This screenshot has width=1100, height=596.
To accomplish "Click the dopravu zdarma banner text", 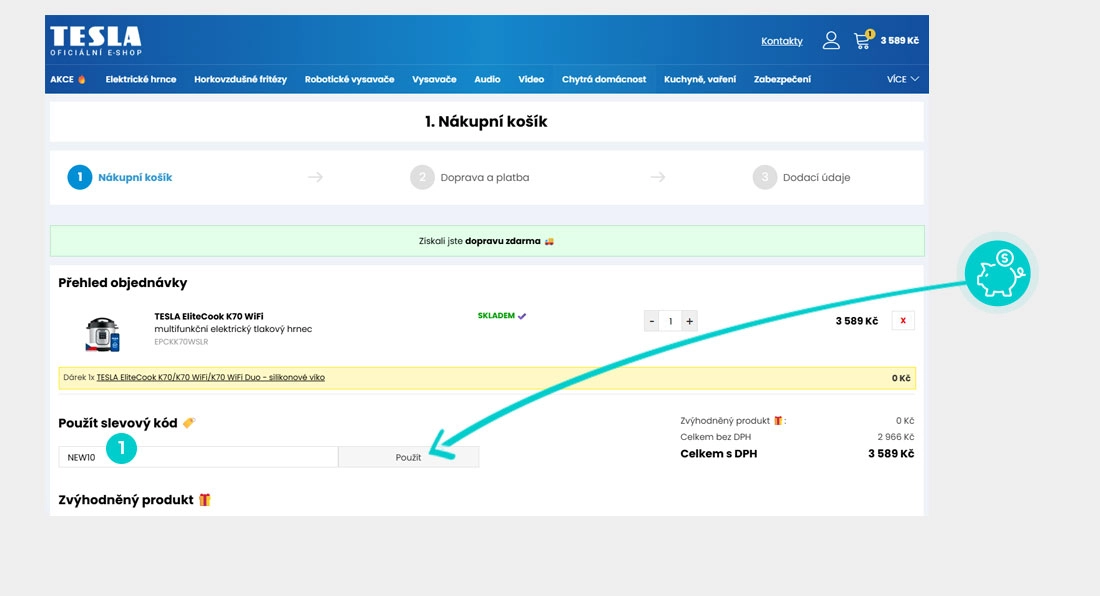I will 503,241.
